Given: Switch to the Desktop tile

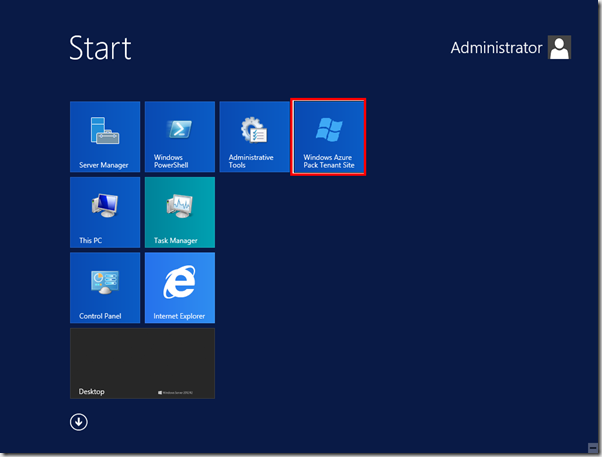Looking at the screenshot, I should (142, 363).
